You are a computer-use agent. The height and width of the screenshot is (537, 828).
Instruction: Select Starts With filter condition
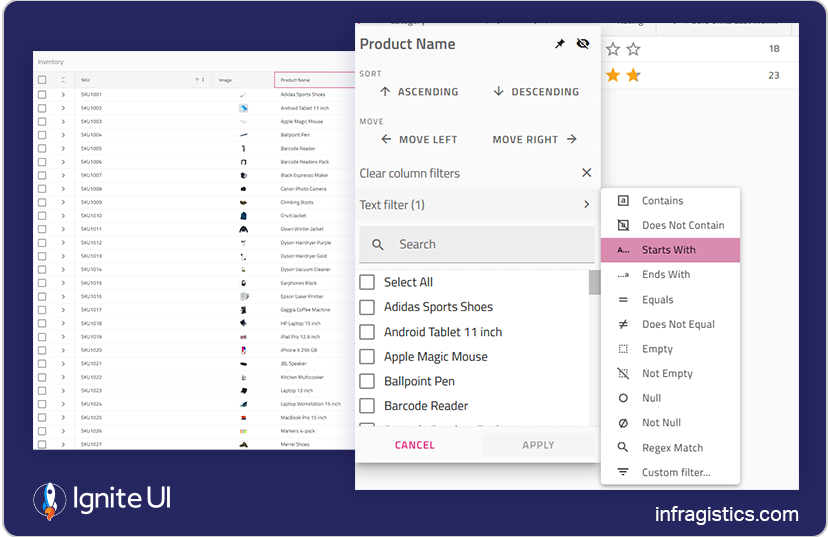670,250
